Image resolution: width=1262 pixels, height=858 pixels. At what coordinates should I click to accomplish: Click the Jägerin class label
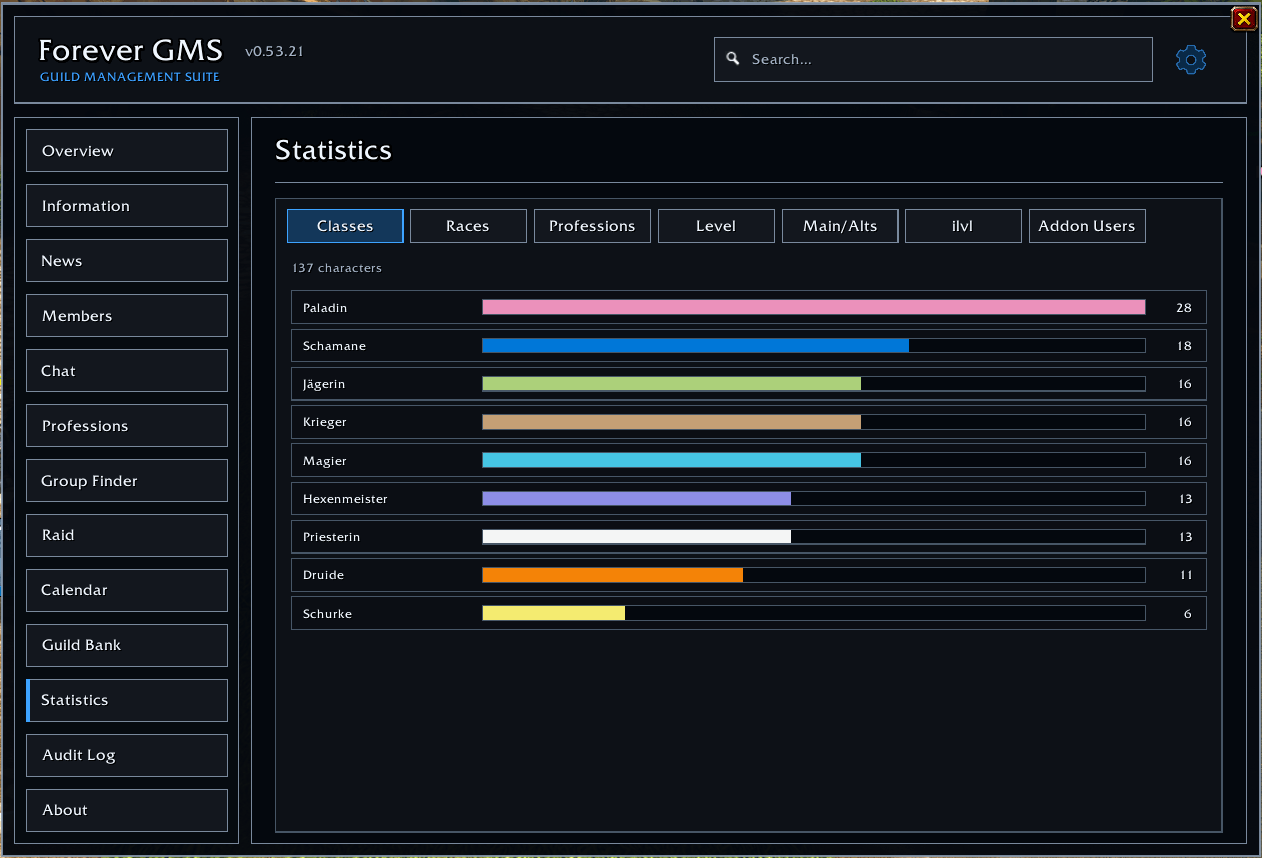point(324,385)
